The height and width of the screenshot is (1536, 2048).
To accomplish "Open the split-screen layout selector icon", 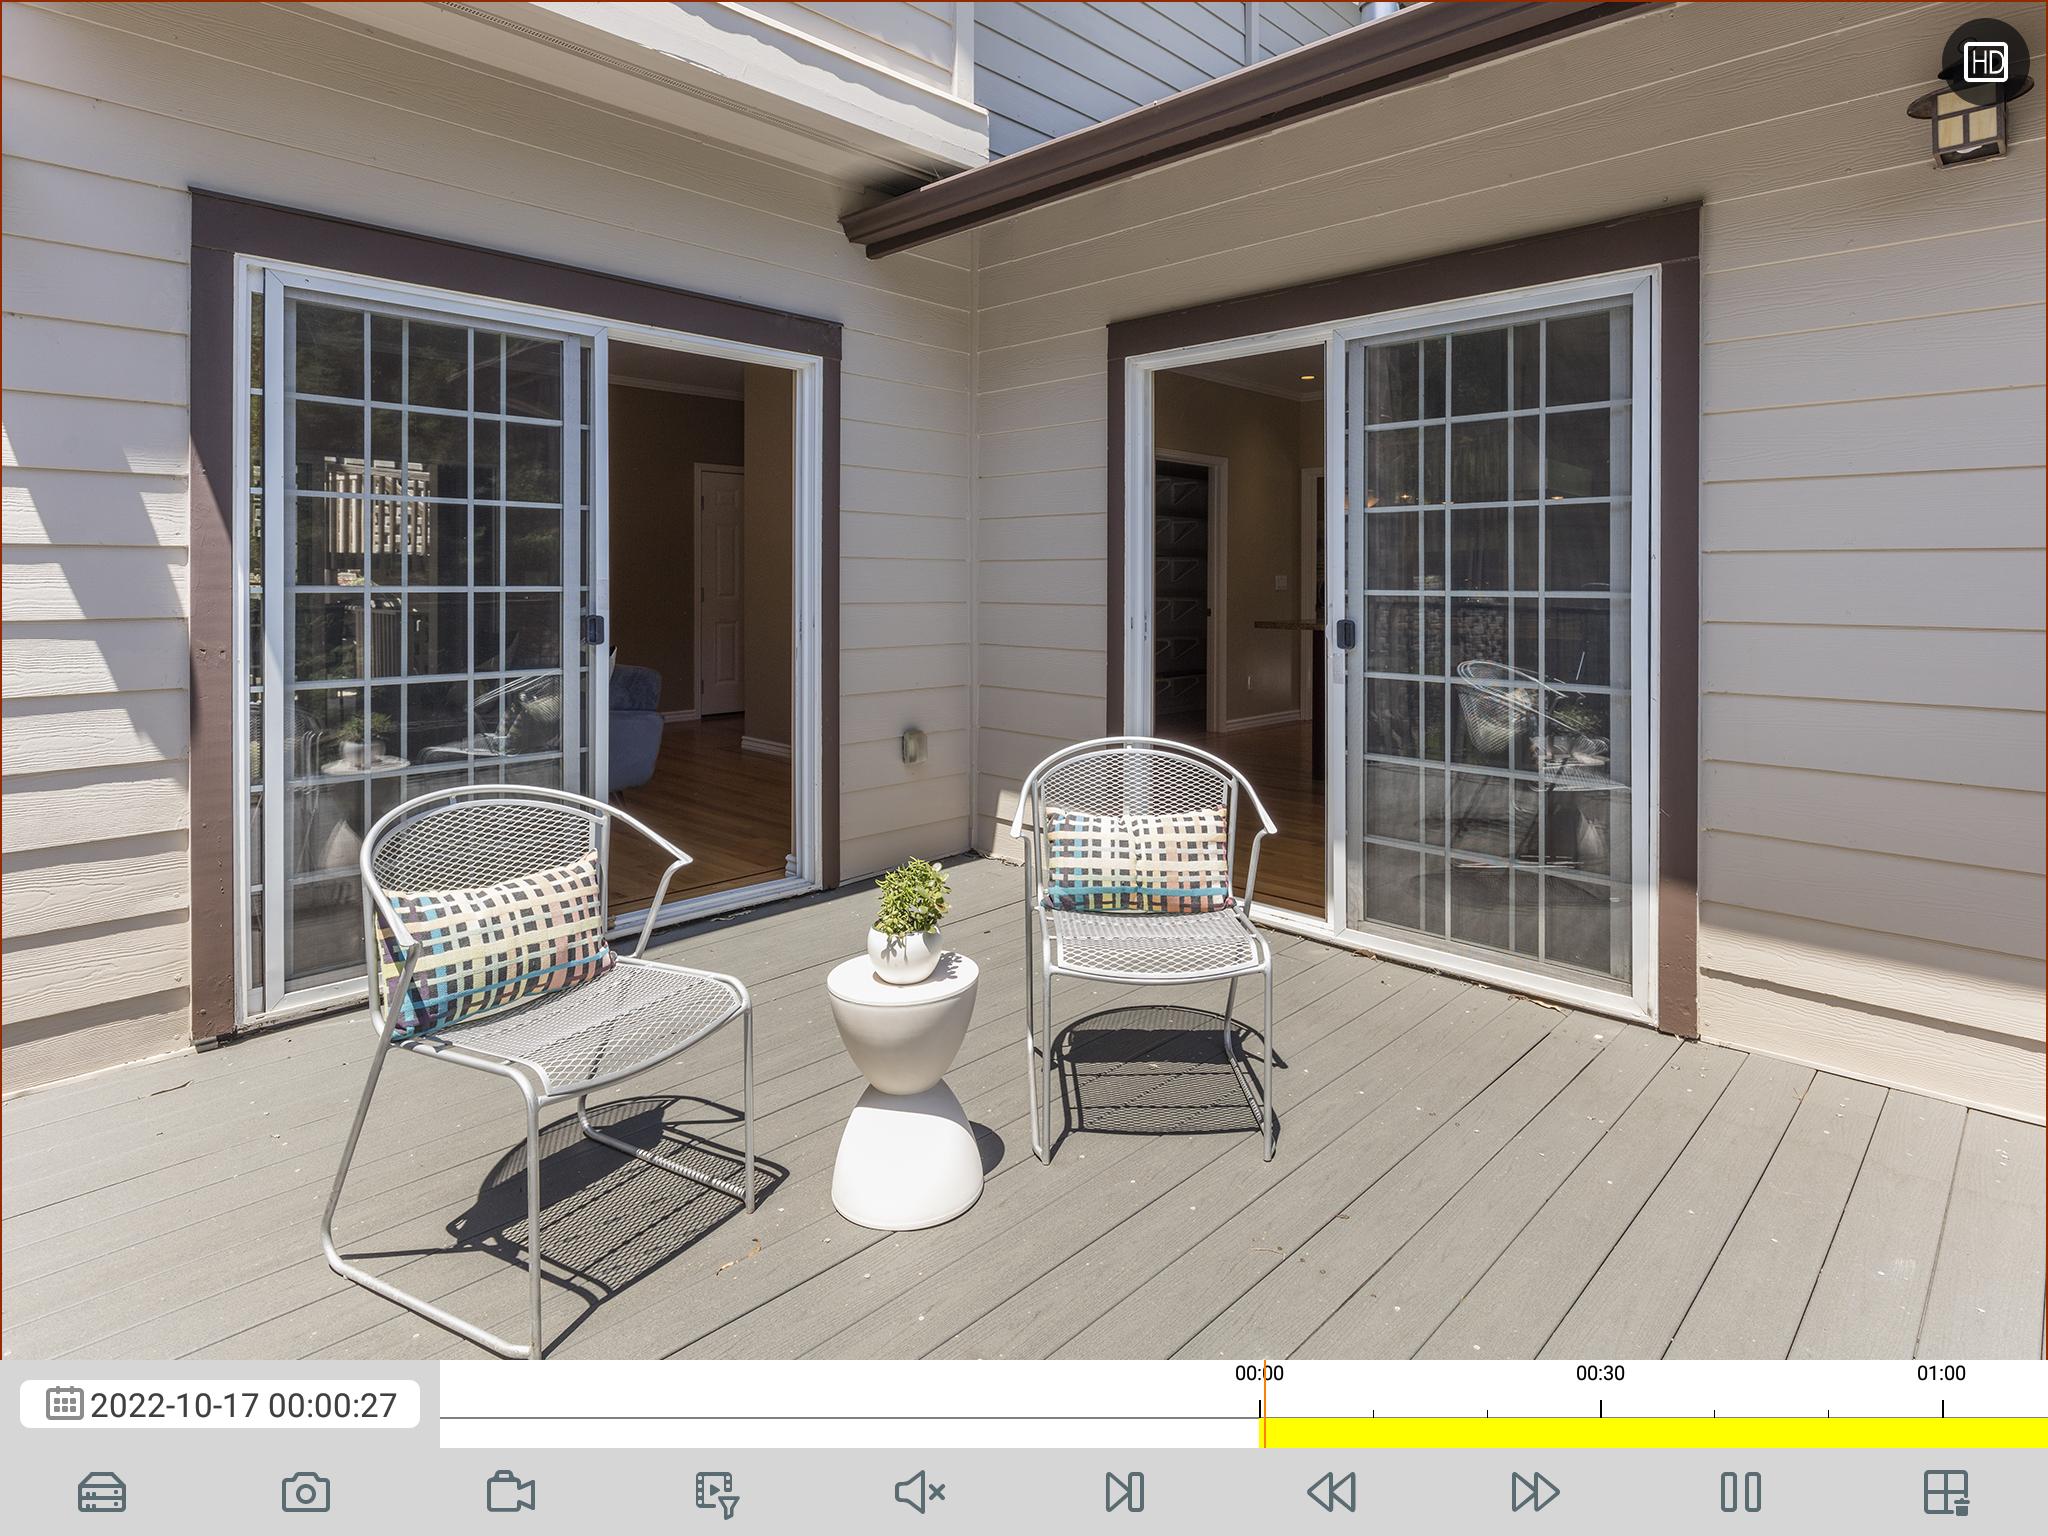I will coord(1946,1492).
